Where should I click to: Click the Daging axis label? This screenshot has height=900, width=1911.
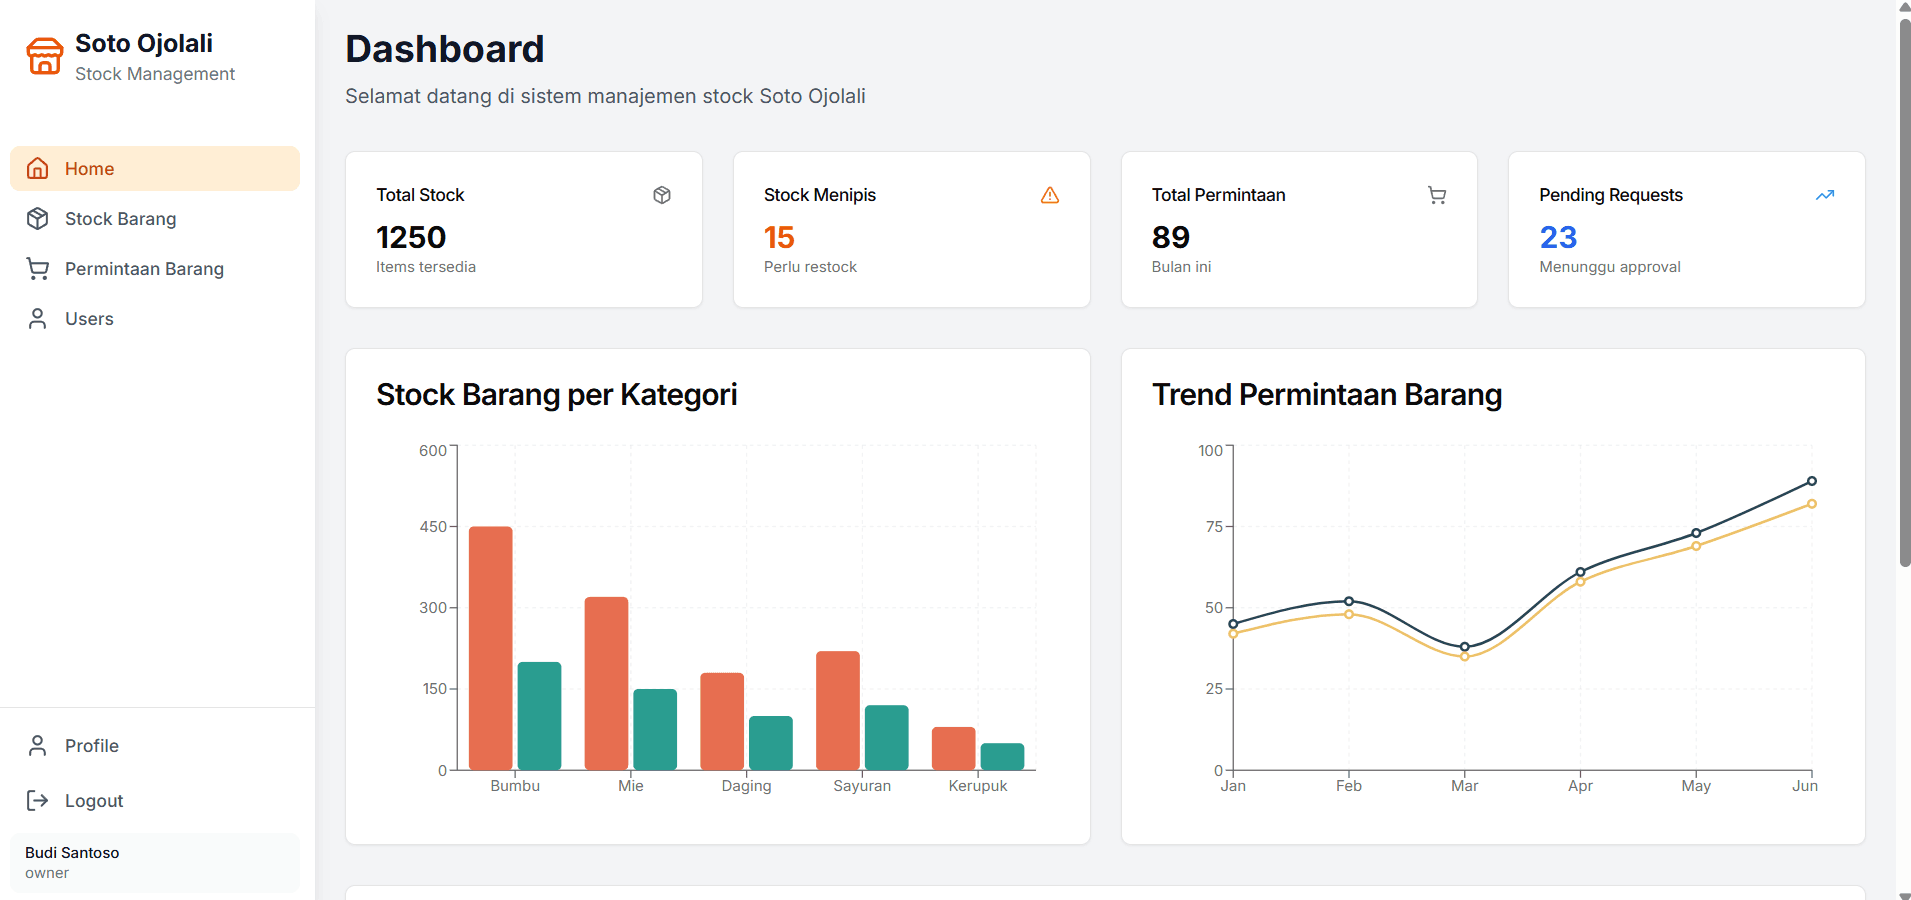[746, 786]
